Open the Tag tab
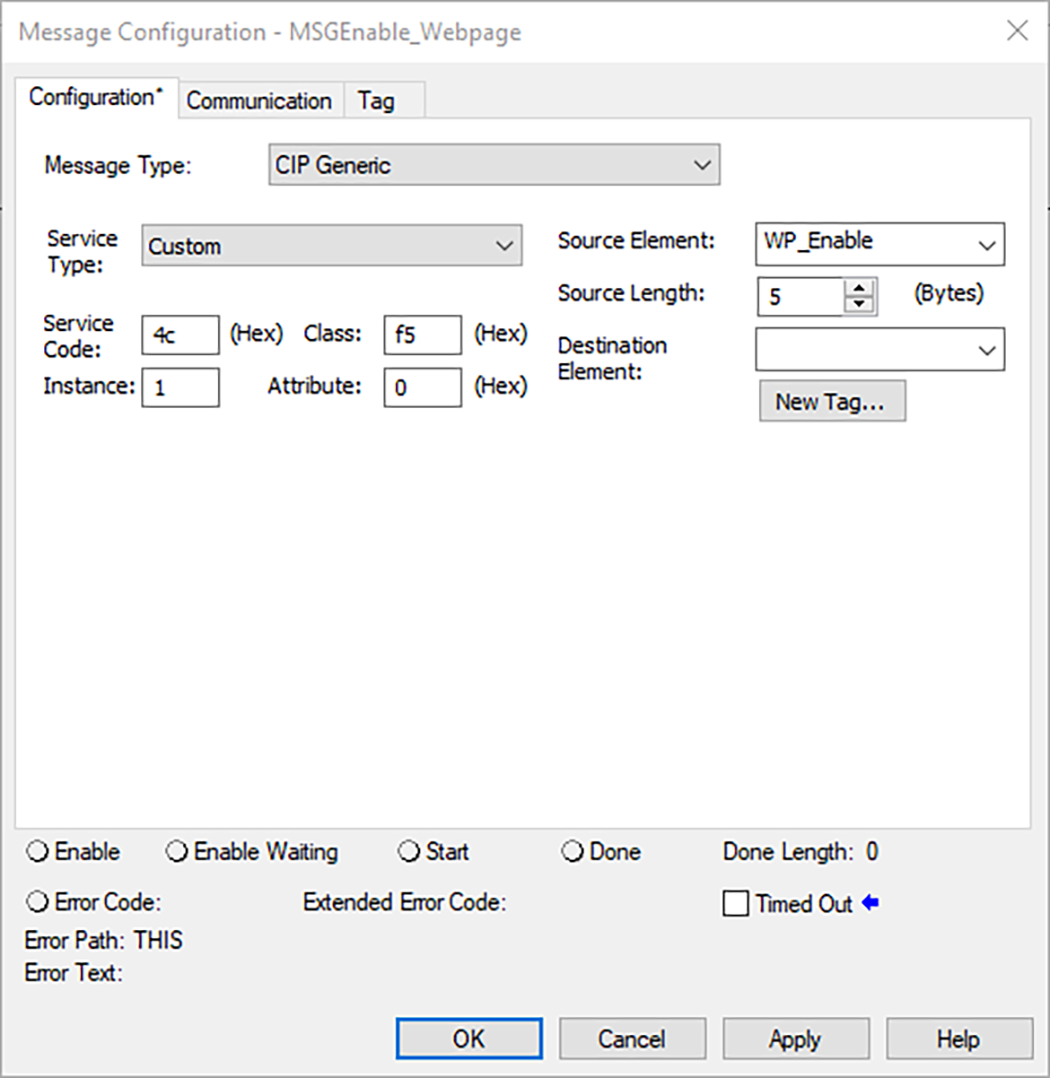The image size is (1050, 1078). point(376,101)
